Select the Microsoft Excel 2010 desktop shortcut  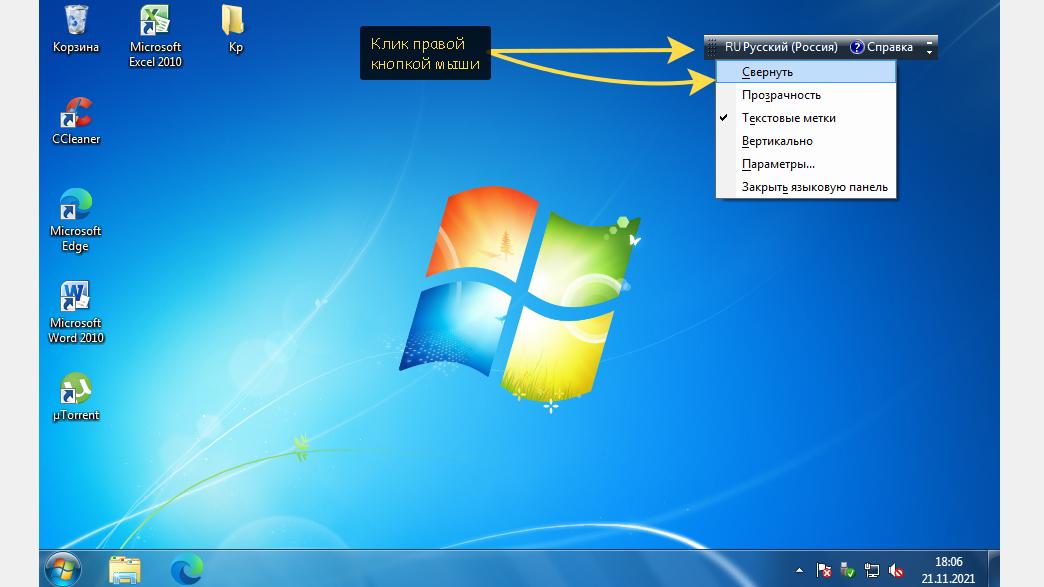(x=155, y=36)
